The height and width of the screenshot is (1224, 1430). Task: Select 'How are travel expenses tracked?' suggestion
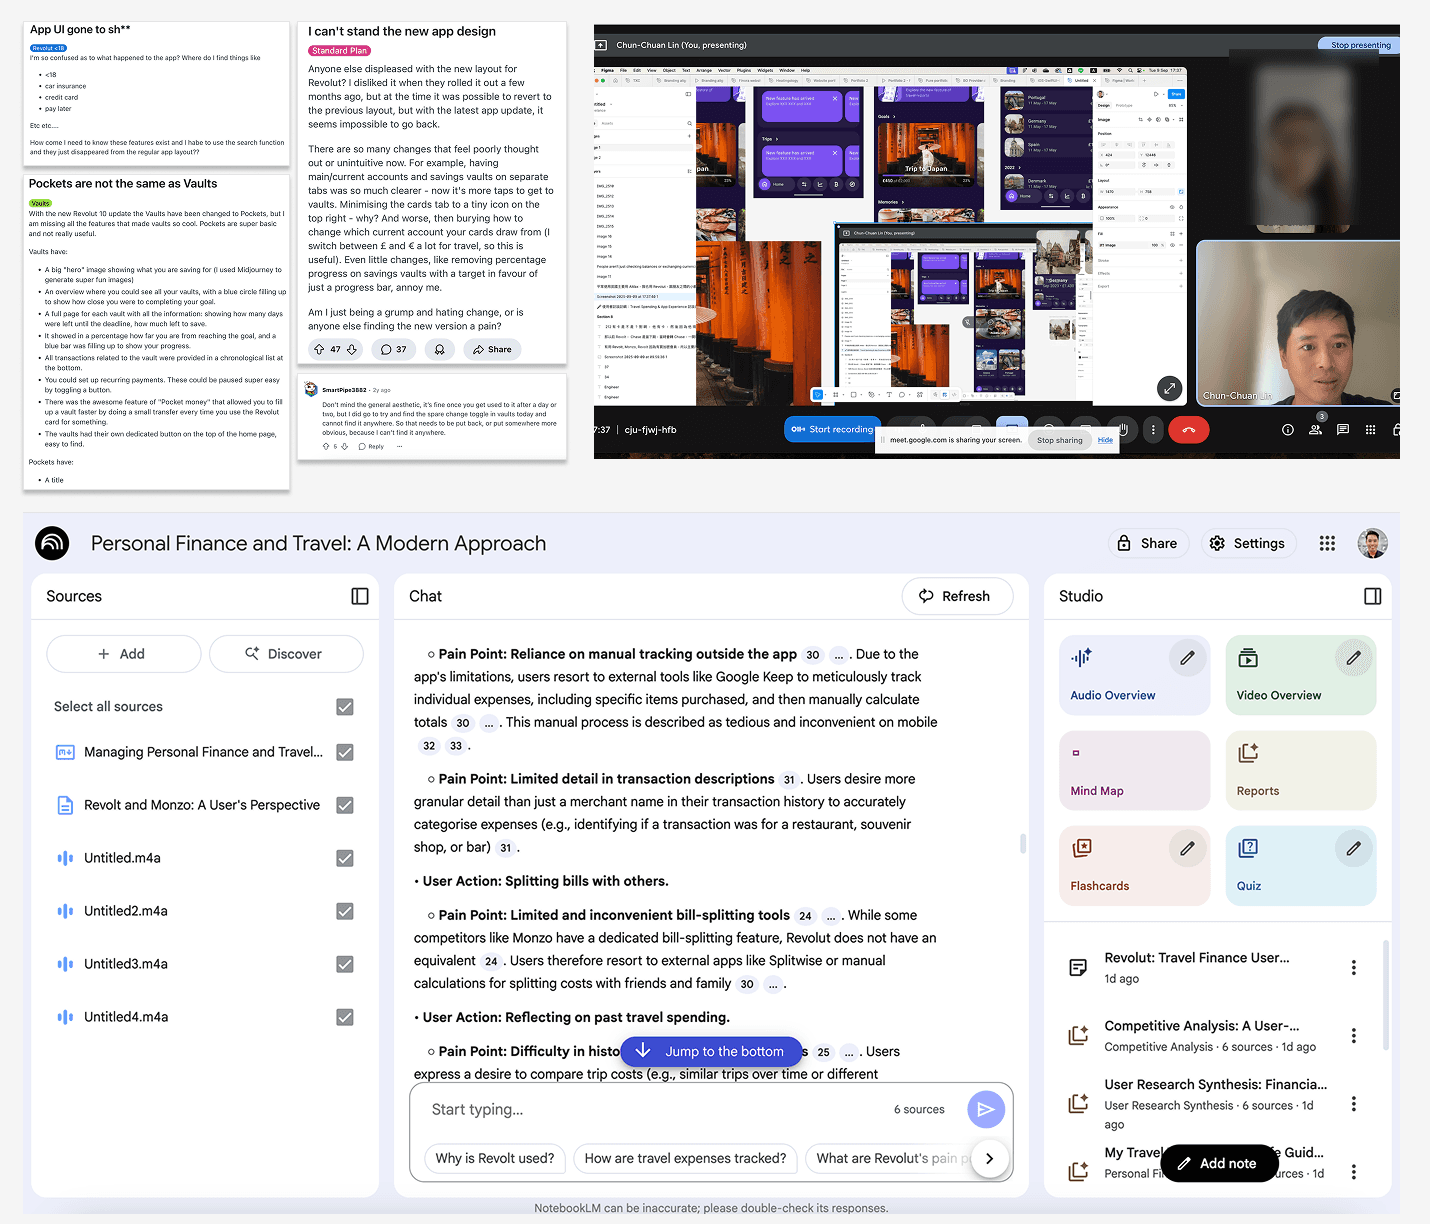685,1158
